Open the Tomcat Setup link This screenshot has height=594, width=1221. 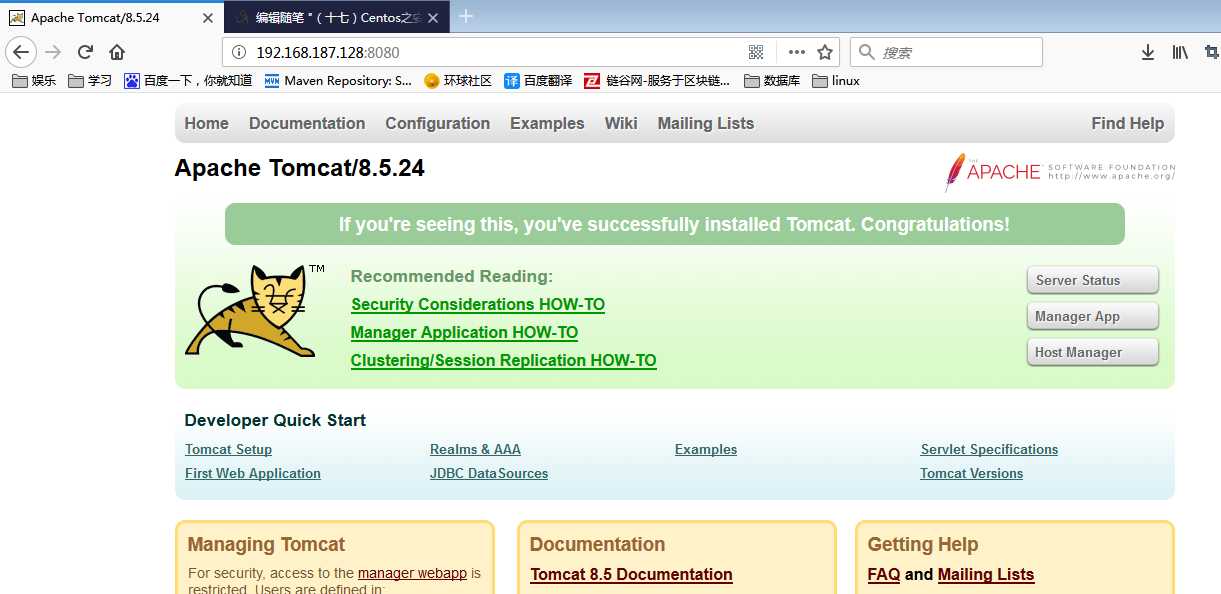228,449
